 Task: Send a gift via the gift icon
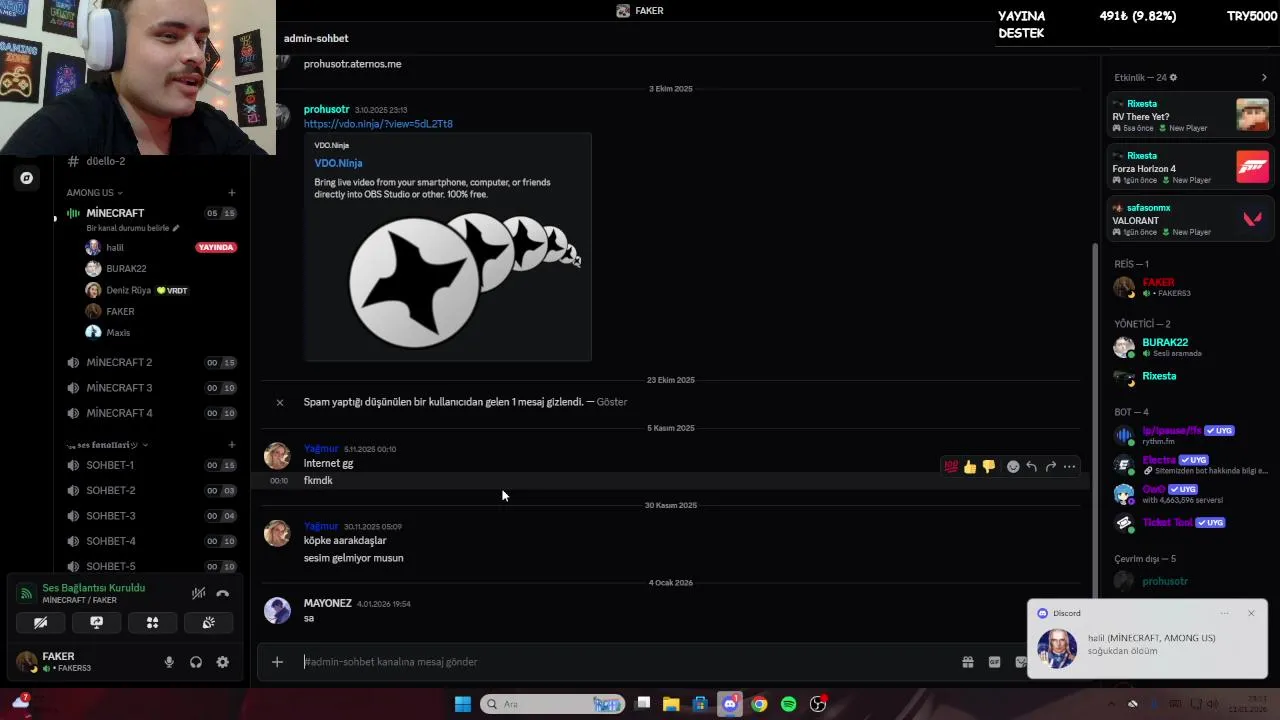pos(968,662)
